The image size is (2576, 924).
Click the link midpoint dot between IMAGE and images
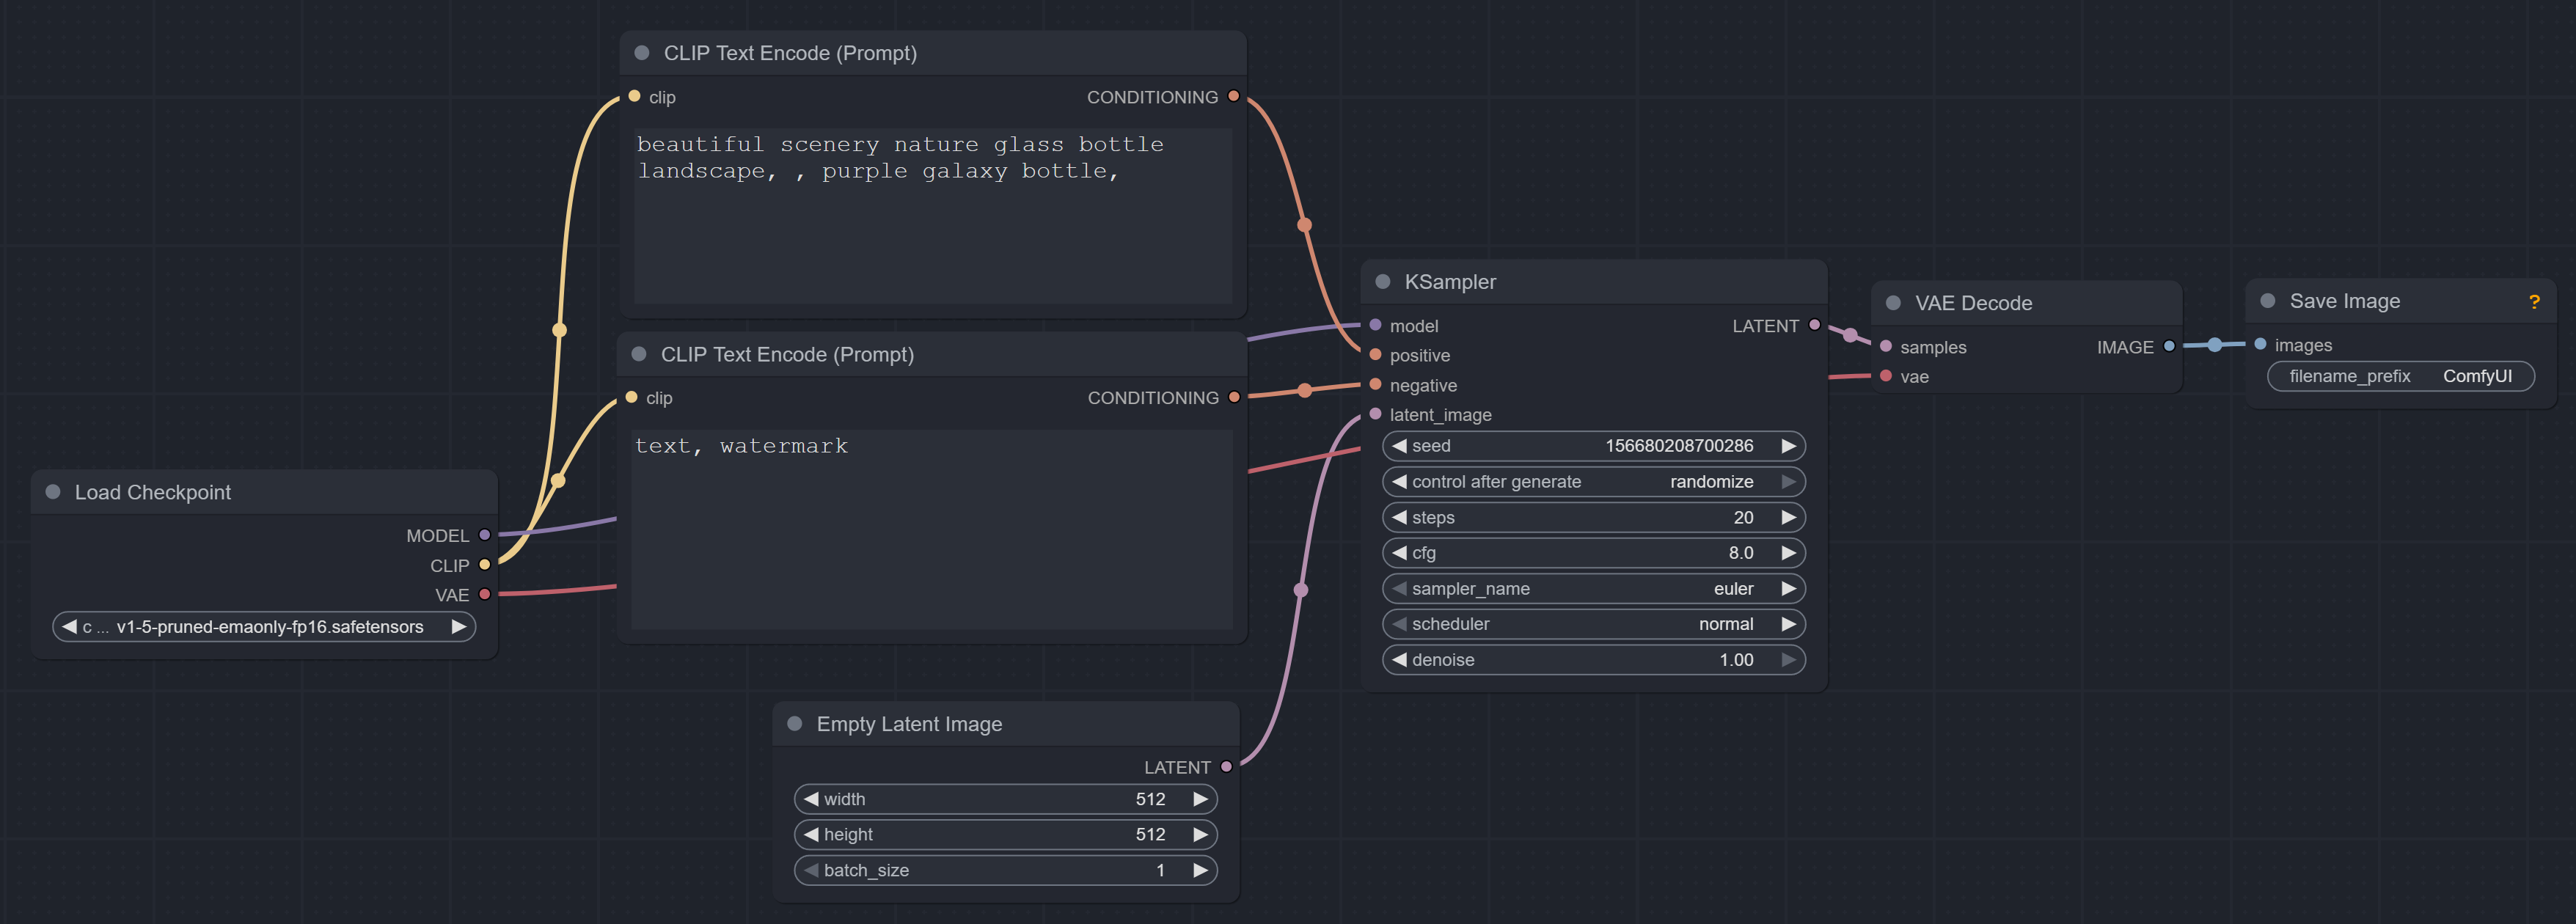(x=2214, y=345)
